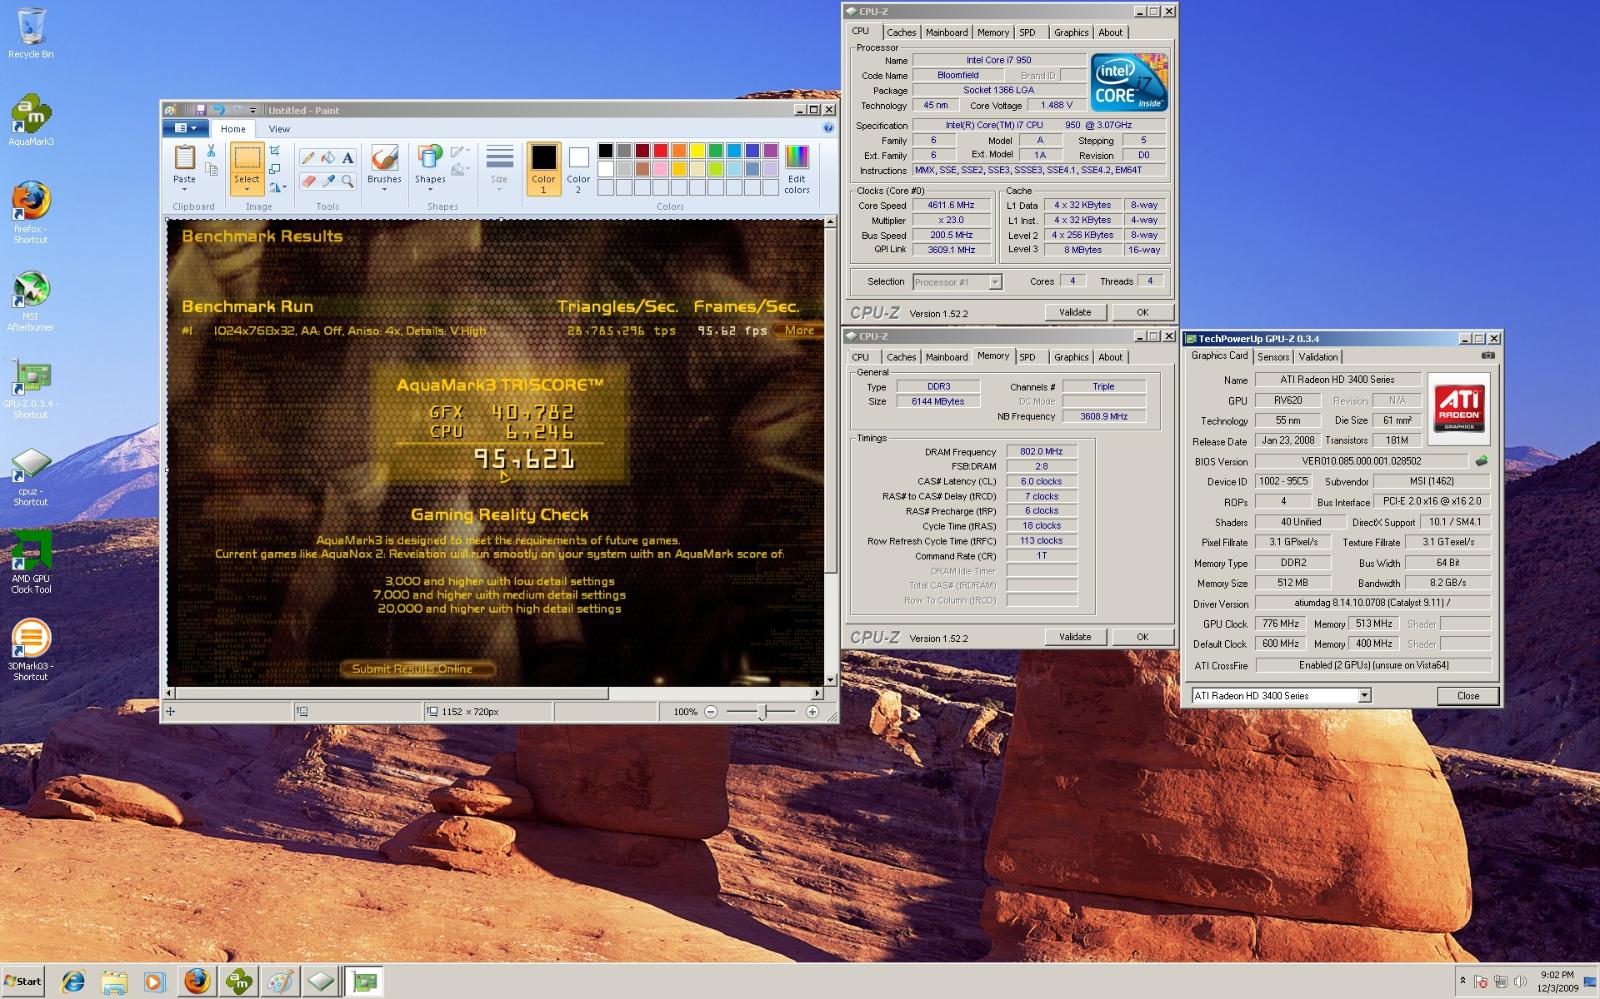Screen dimensions: 1600x999
Task: Click the Color 2 button in Paint
Action: coord(578,169)
